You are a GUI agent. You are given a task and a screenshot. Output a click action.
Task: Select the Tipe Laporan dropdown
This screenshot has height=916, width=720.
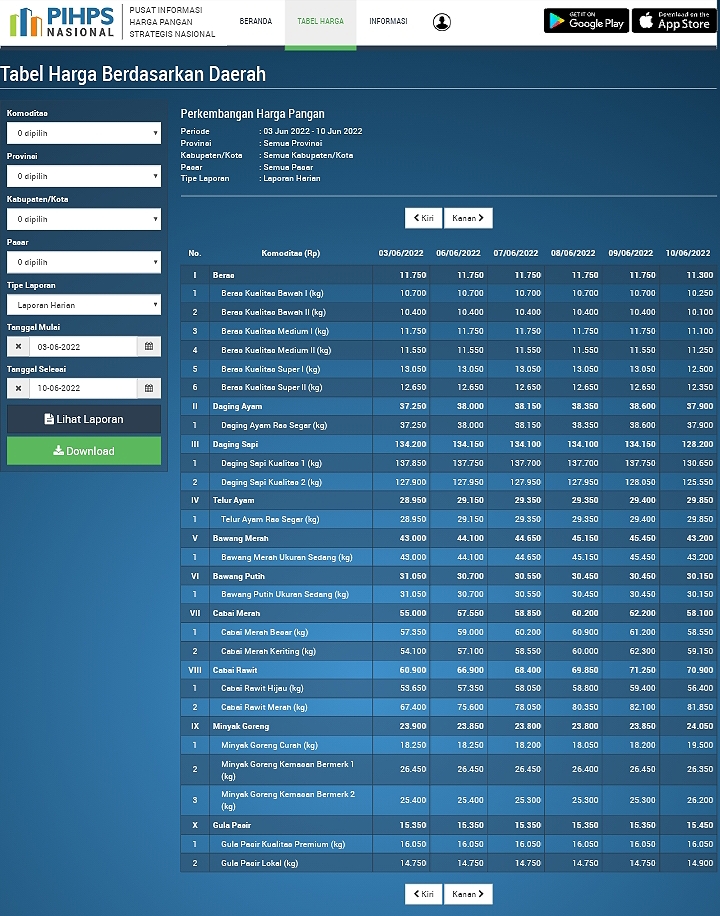[x=84, y=305]
